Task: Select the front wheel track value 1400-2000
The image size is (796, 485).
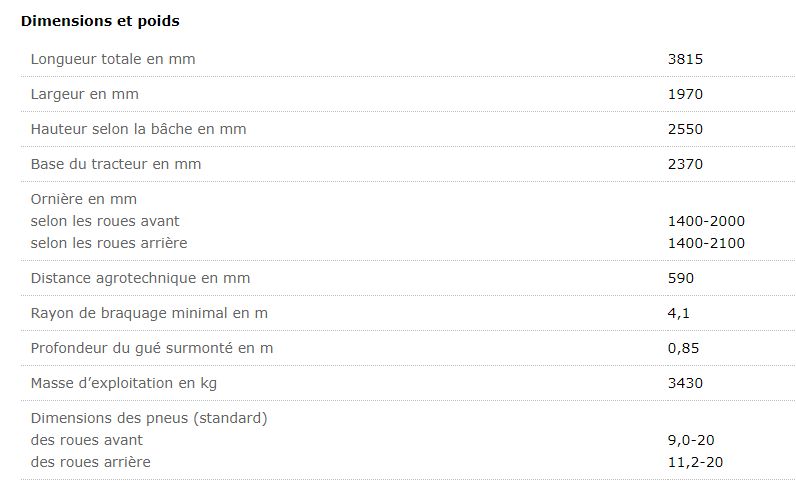Action: point(706,221)
